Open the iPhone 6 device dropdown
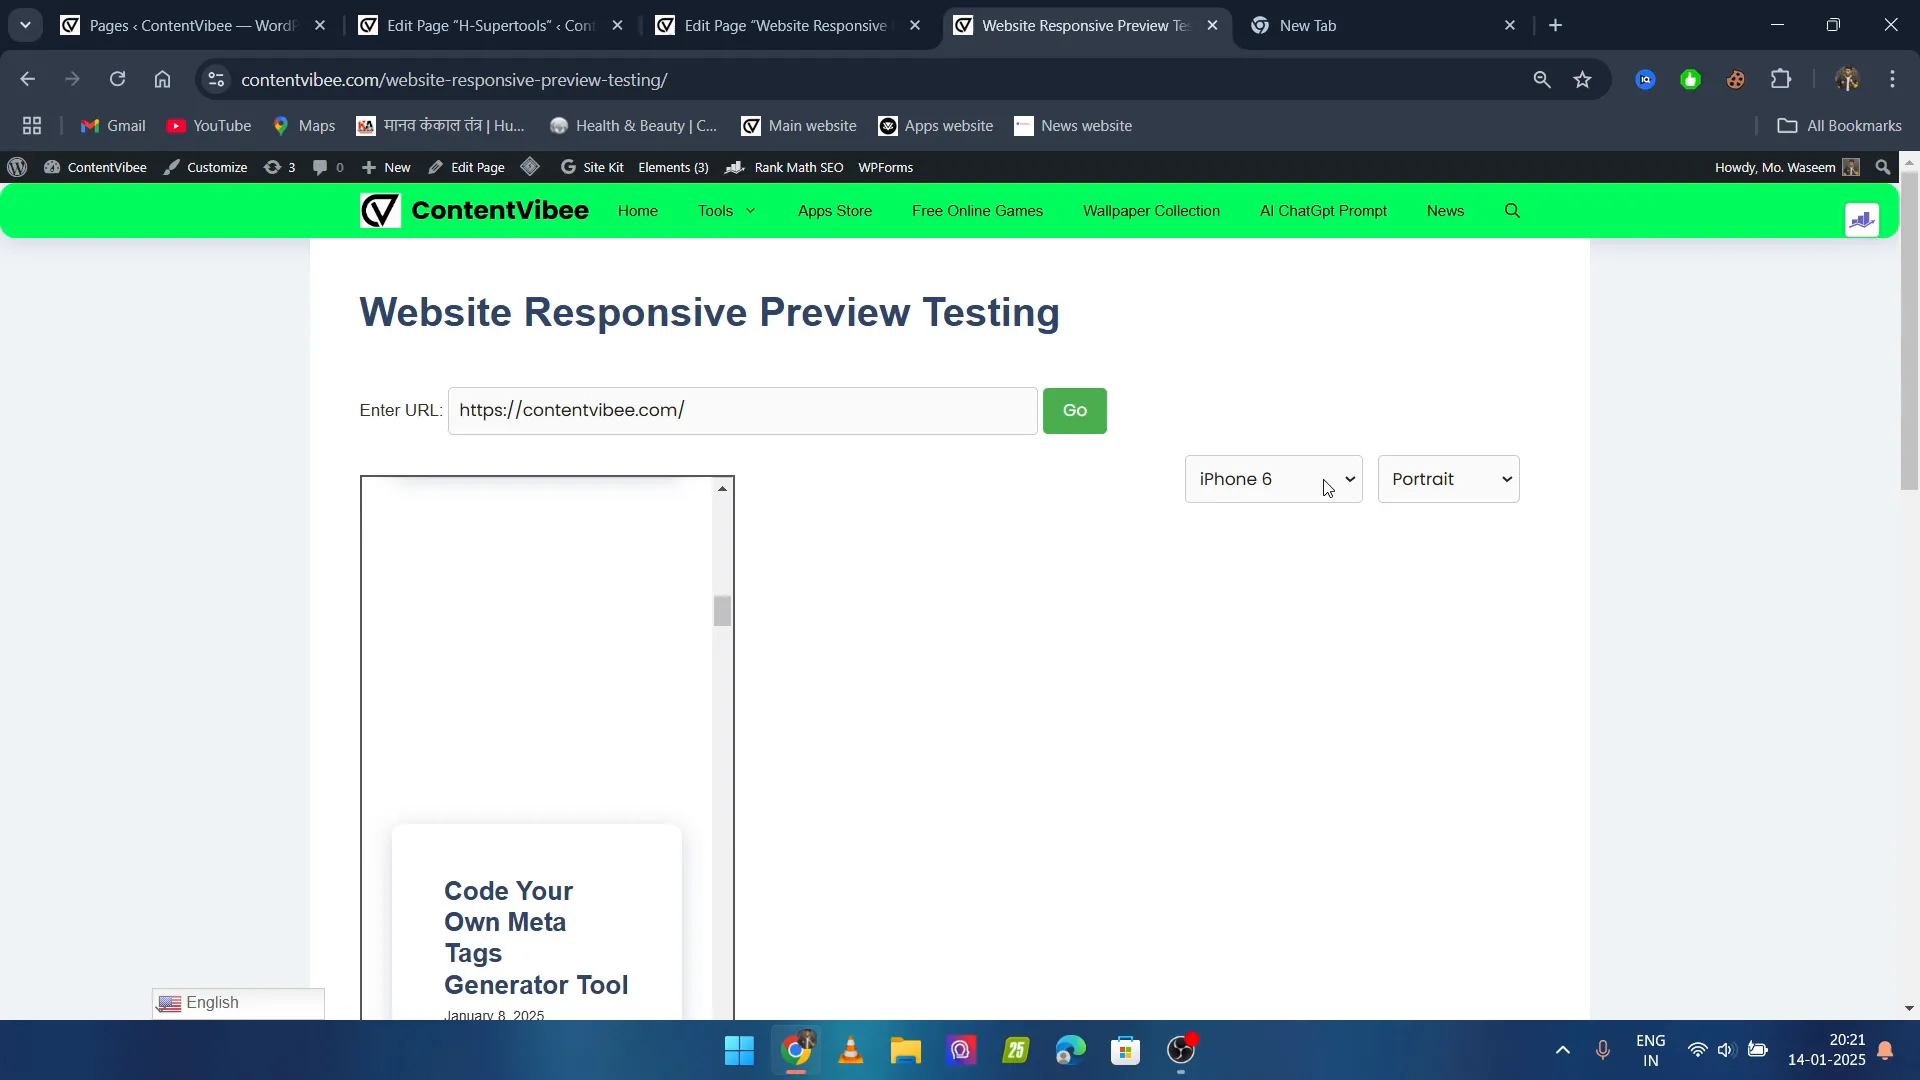Image resolution: width=1920 pixels, height=1080 pixels. (1273, 479)
